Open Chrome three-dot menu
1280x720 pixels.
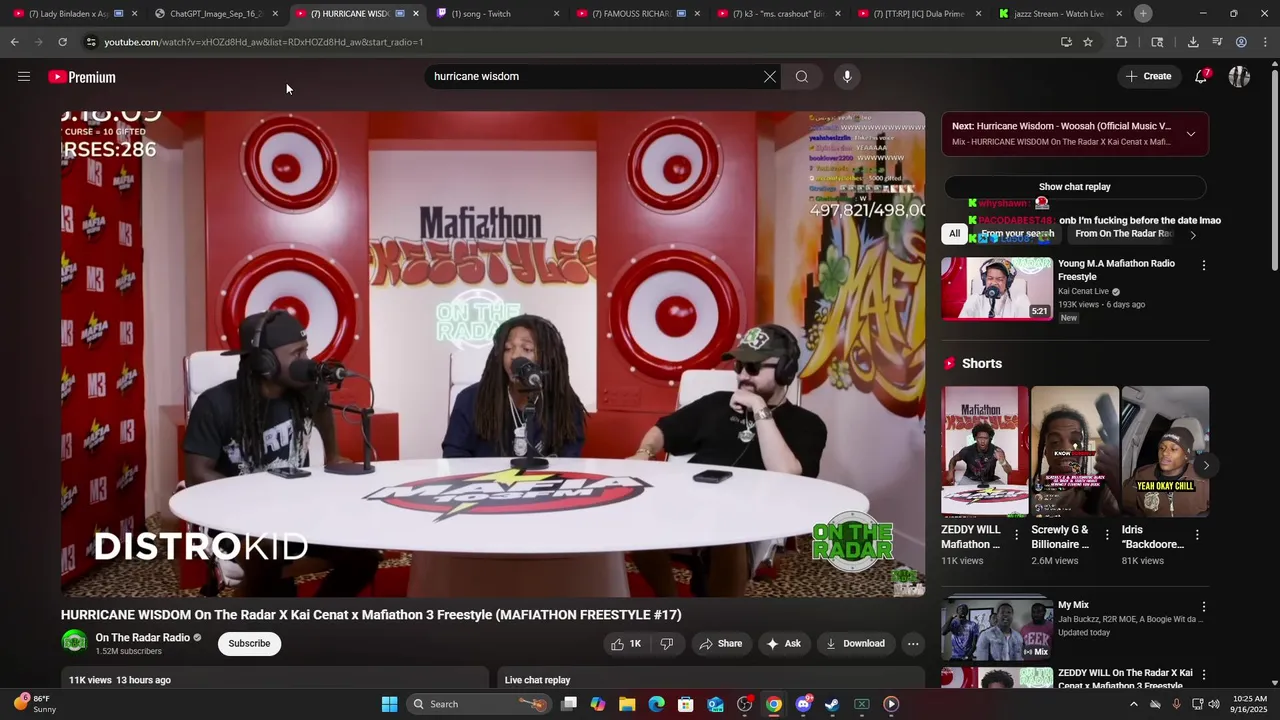click(x=1265, y=42)
